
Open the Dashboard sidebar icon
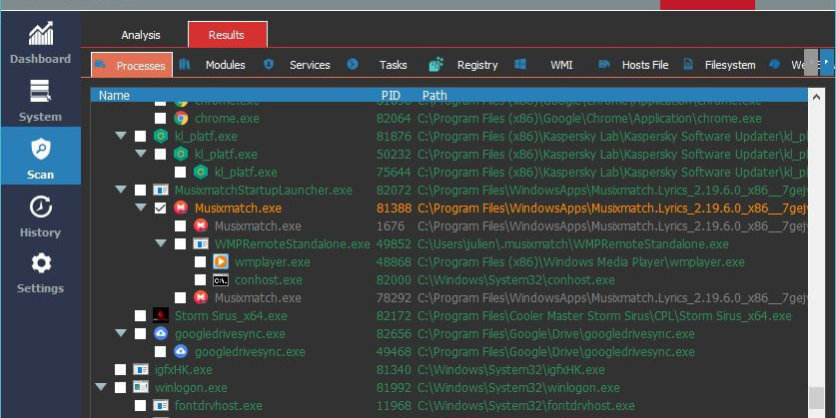(x=40, y=36)
